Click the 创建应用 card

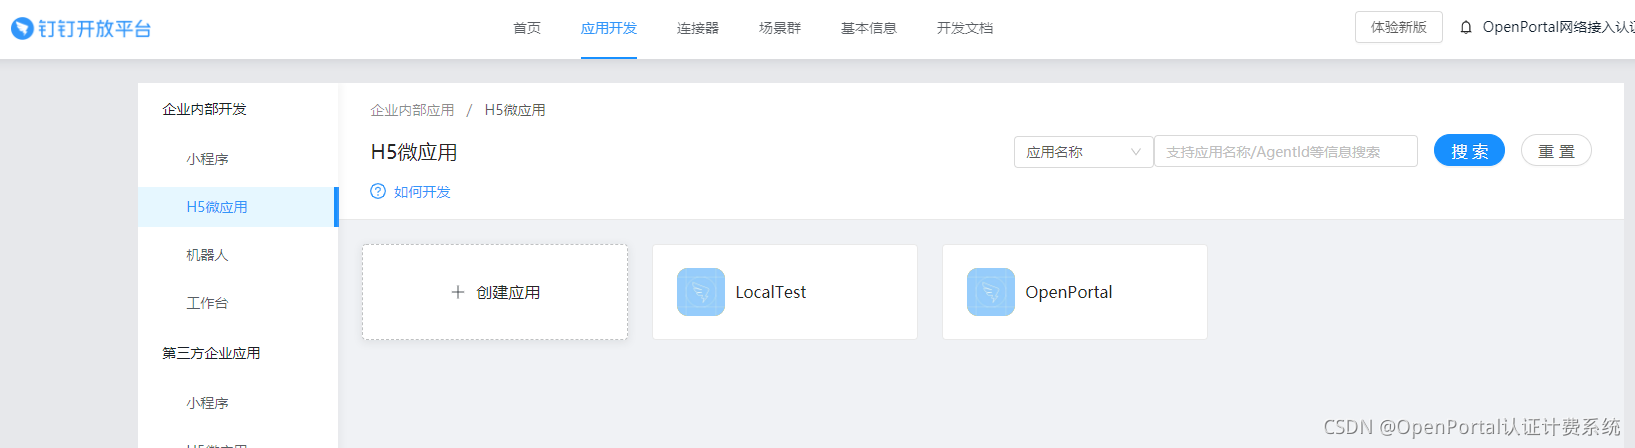click(495, 292)
